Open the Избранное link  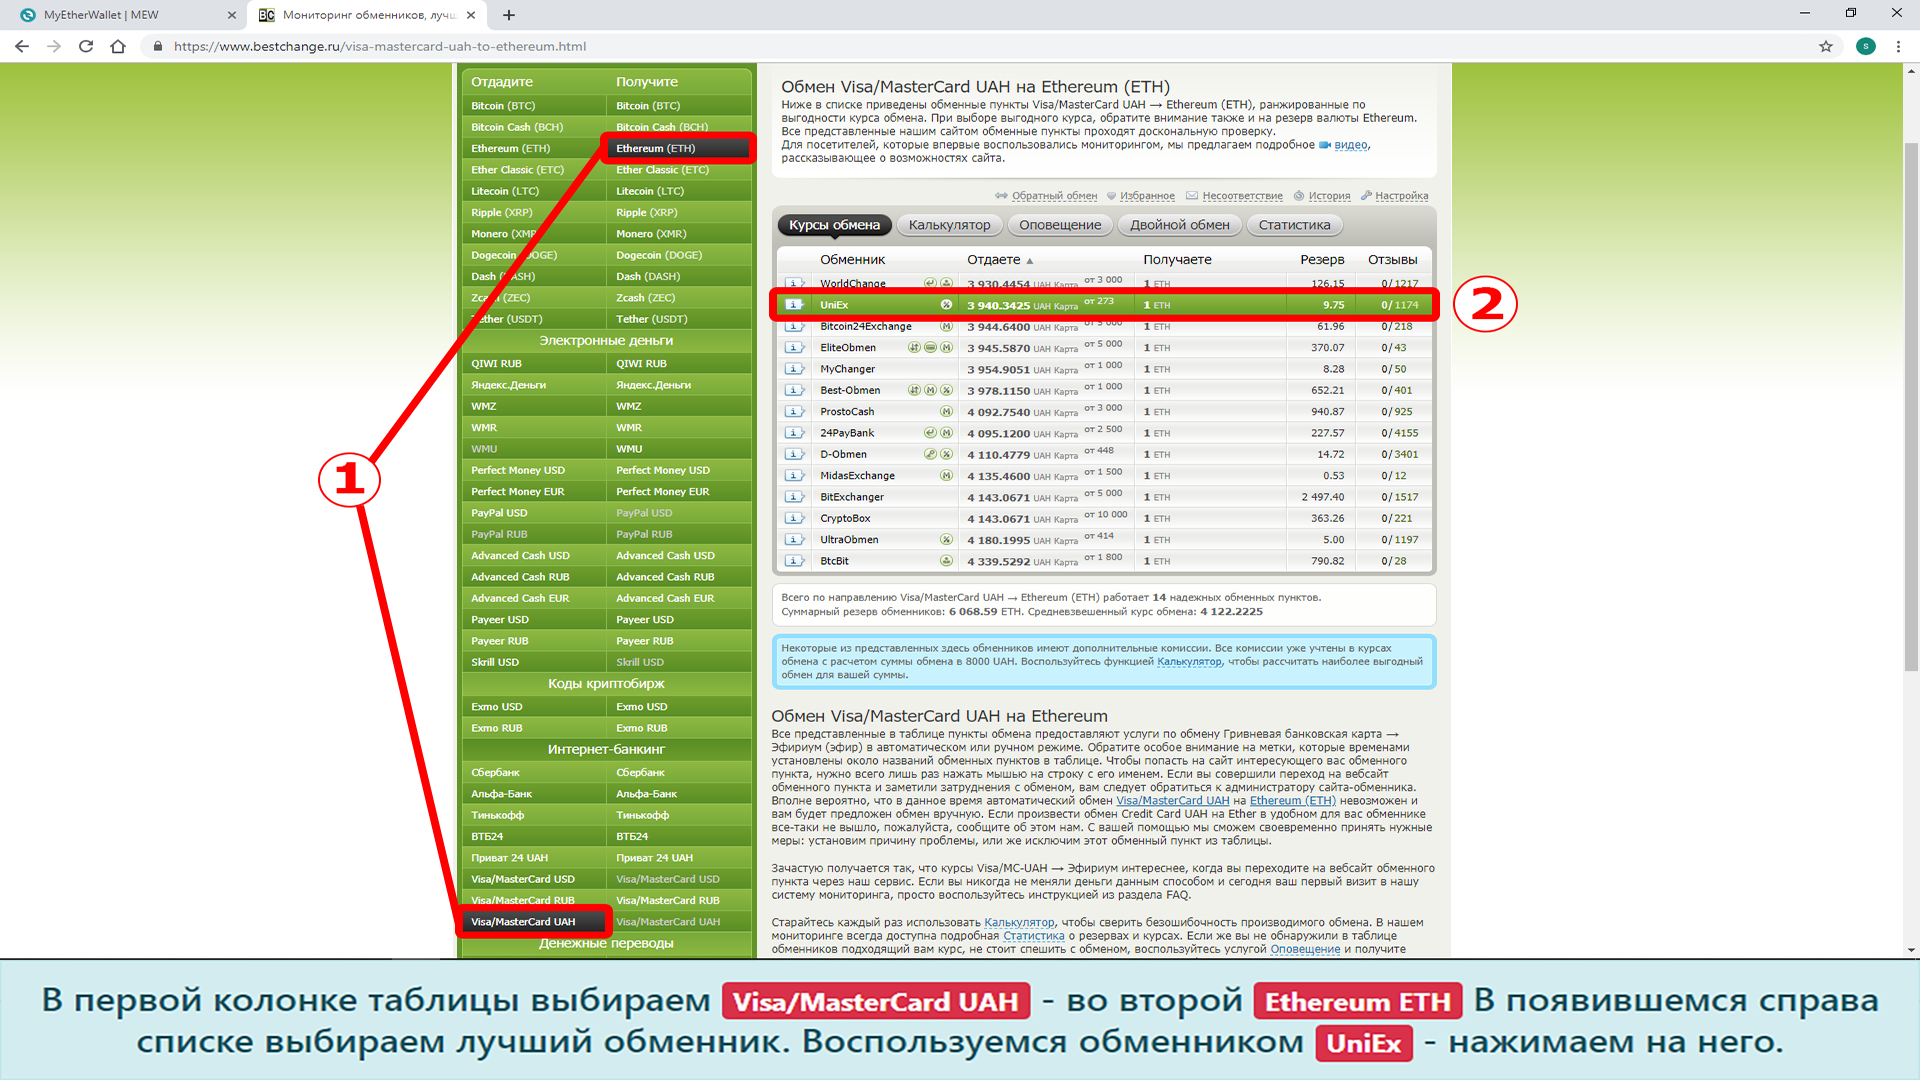click(x=1147, y=196)
